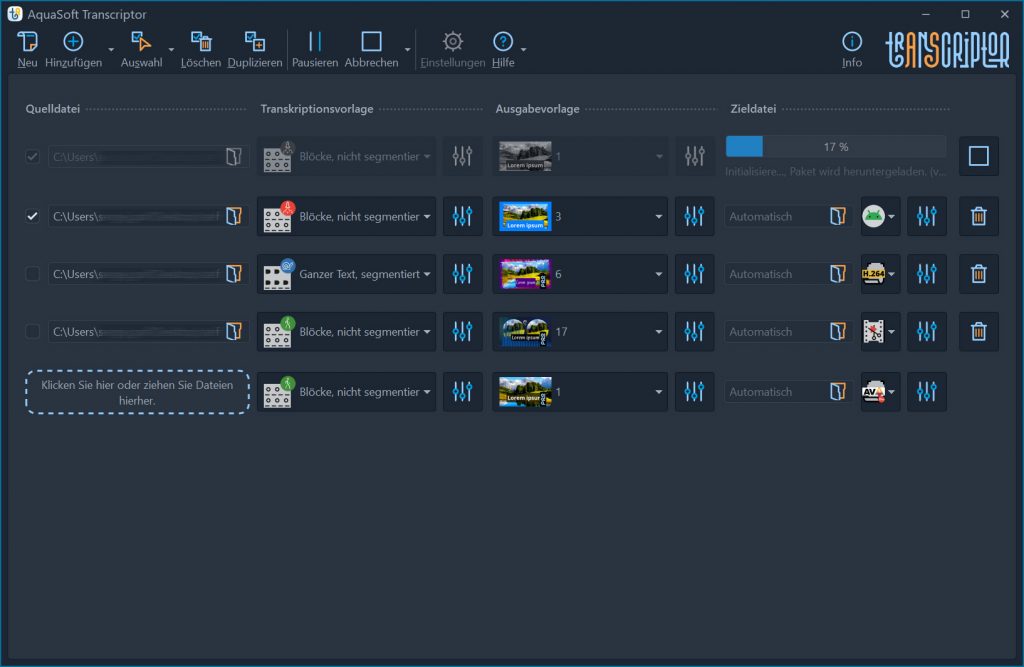
Task: Open the Info panel icon
Action: pos(852,43)
